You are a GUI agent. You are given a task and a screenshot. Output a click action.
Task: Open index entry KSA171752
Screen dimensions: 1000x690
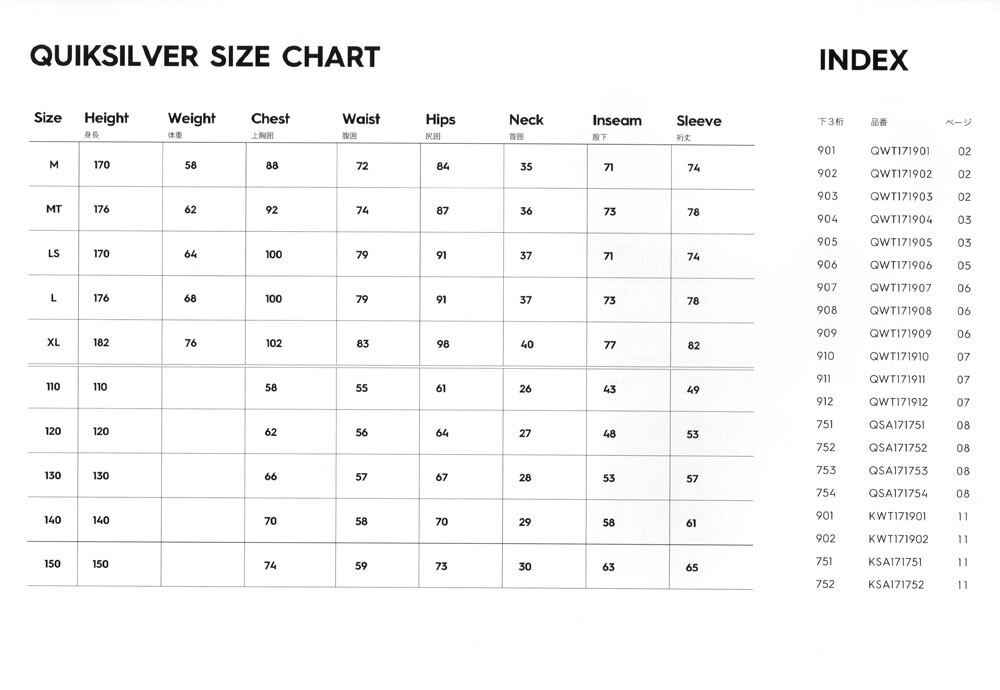896,585
